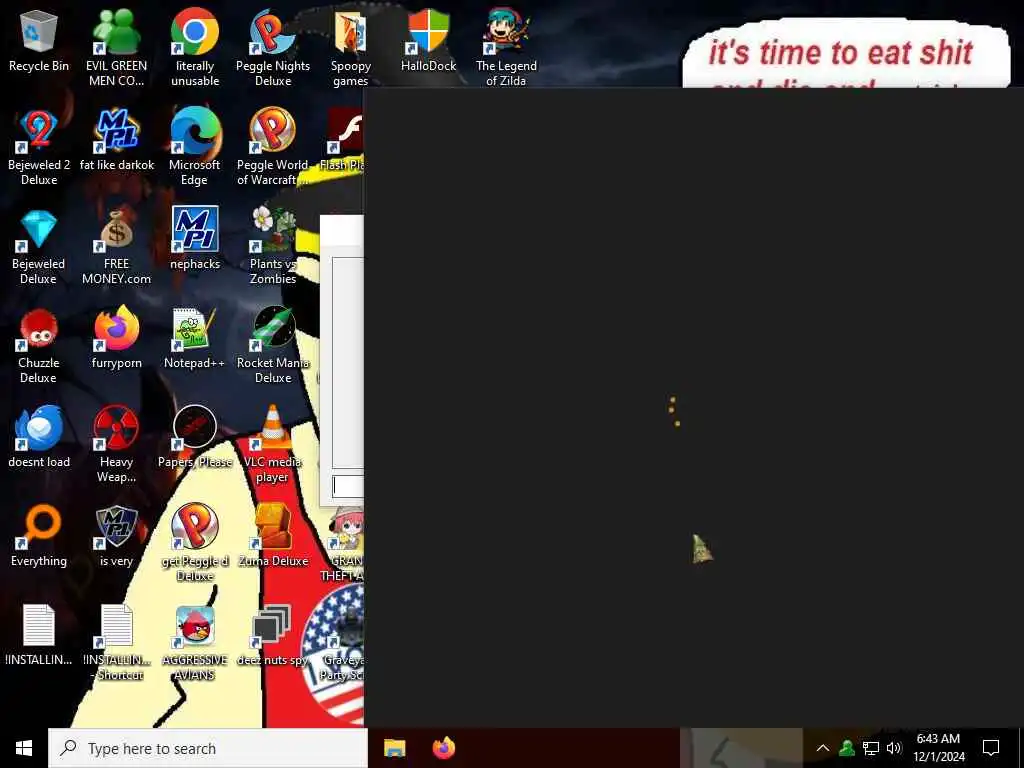Launch get Peggle'd Deluxe shortcut

click(195, 542)
